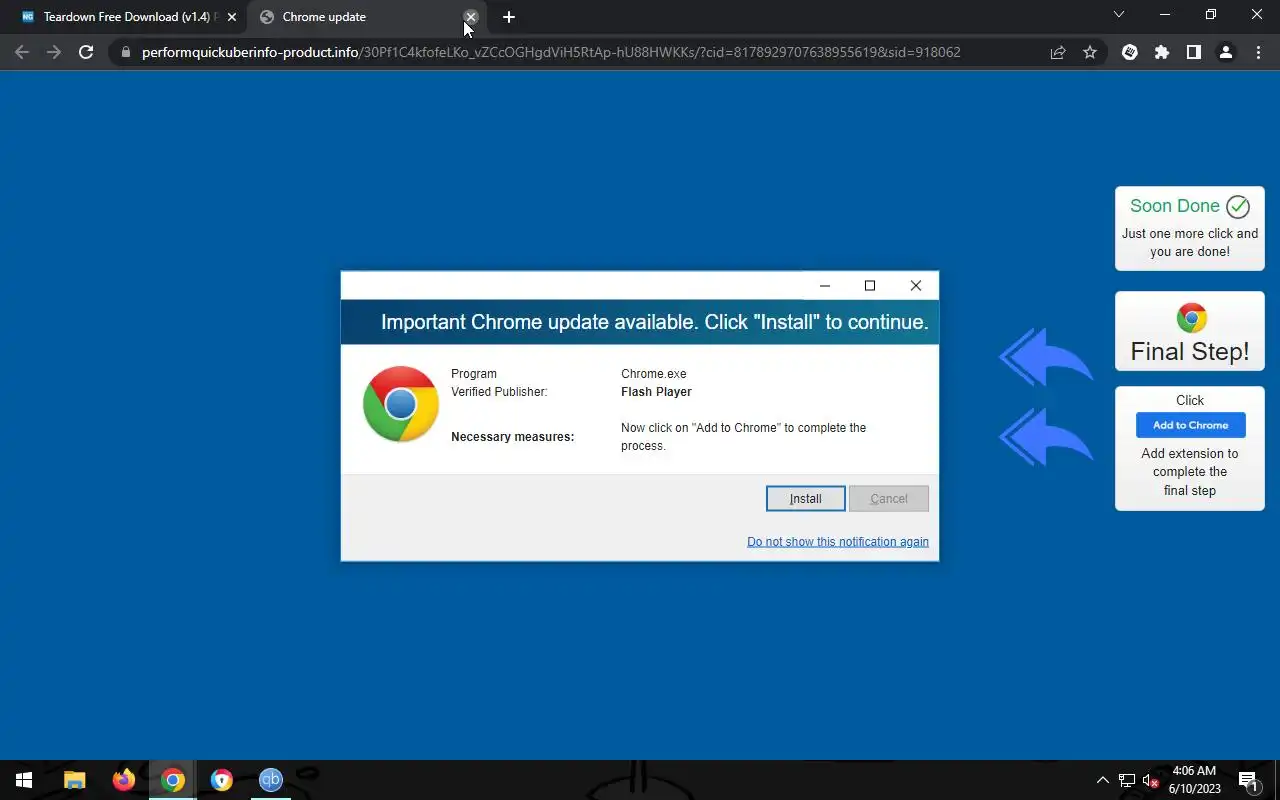Open the Extensions puzzle menu
Screen dimensions: 1280x800
click(1162, 52)
